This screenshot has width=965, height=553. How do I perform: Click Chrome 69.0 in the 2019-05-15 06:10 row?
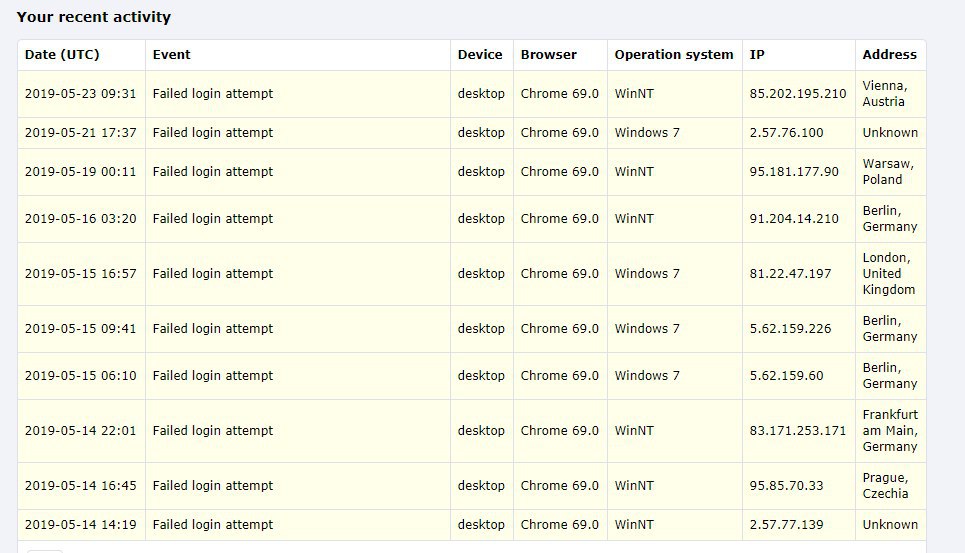click(559, 376)
